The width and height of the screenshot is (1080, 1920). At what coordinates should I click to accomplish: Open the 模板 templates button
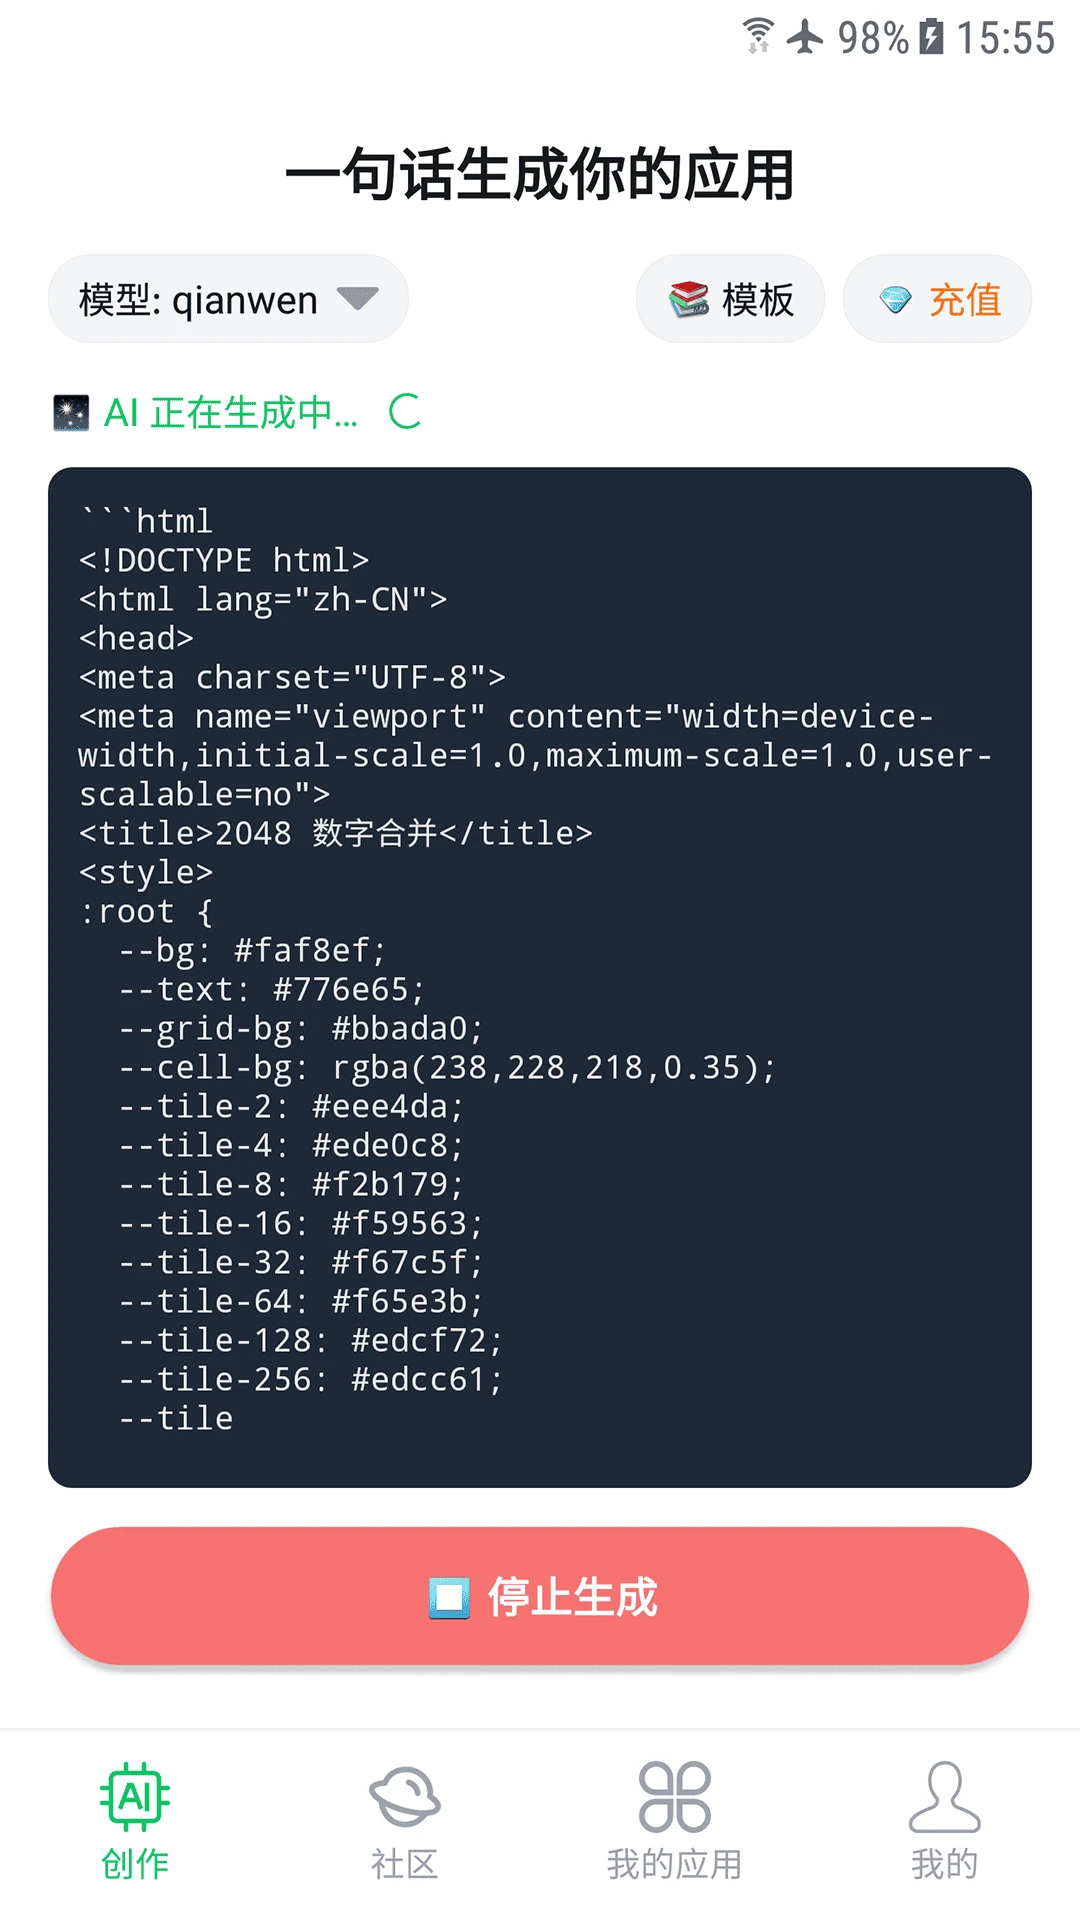(x=730, y=299)
